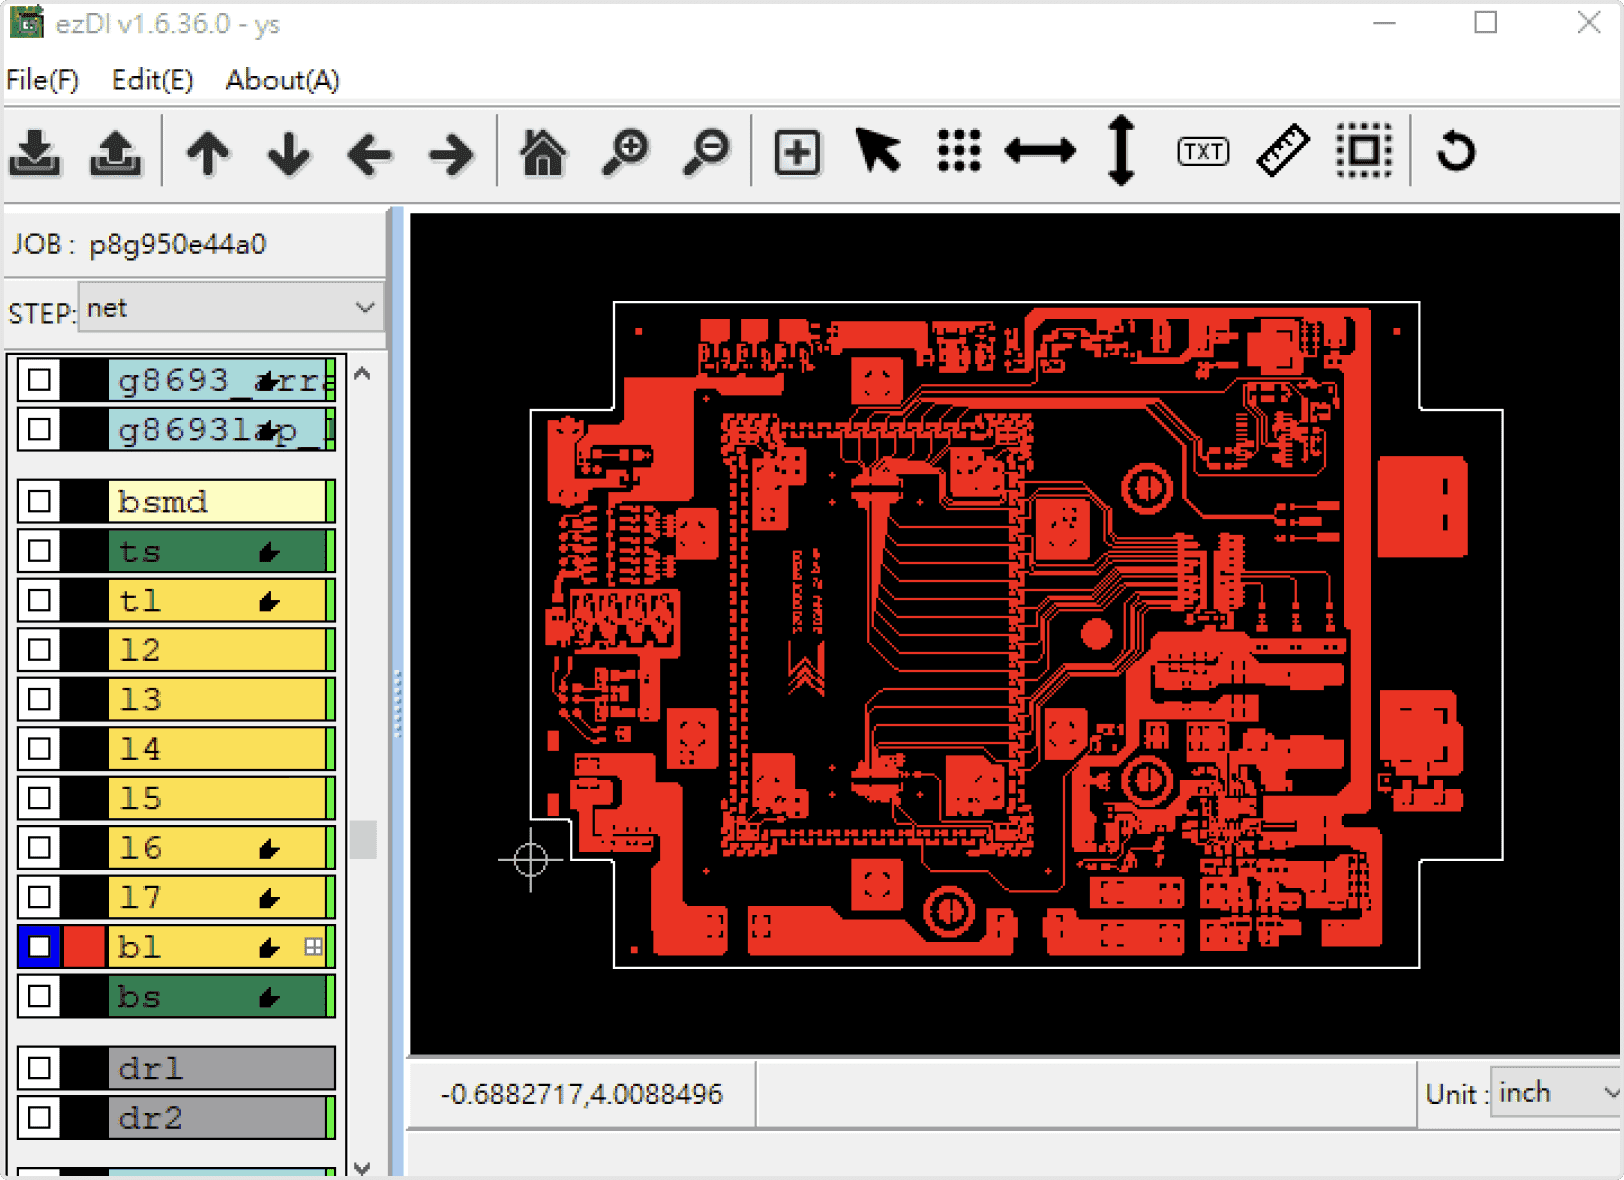Select the dr2 layer name

[150, 1117]
